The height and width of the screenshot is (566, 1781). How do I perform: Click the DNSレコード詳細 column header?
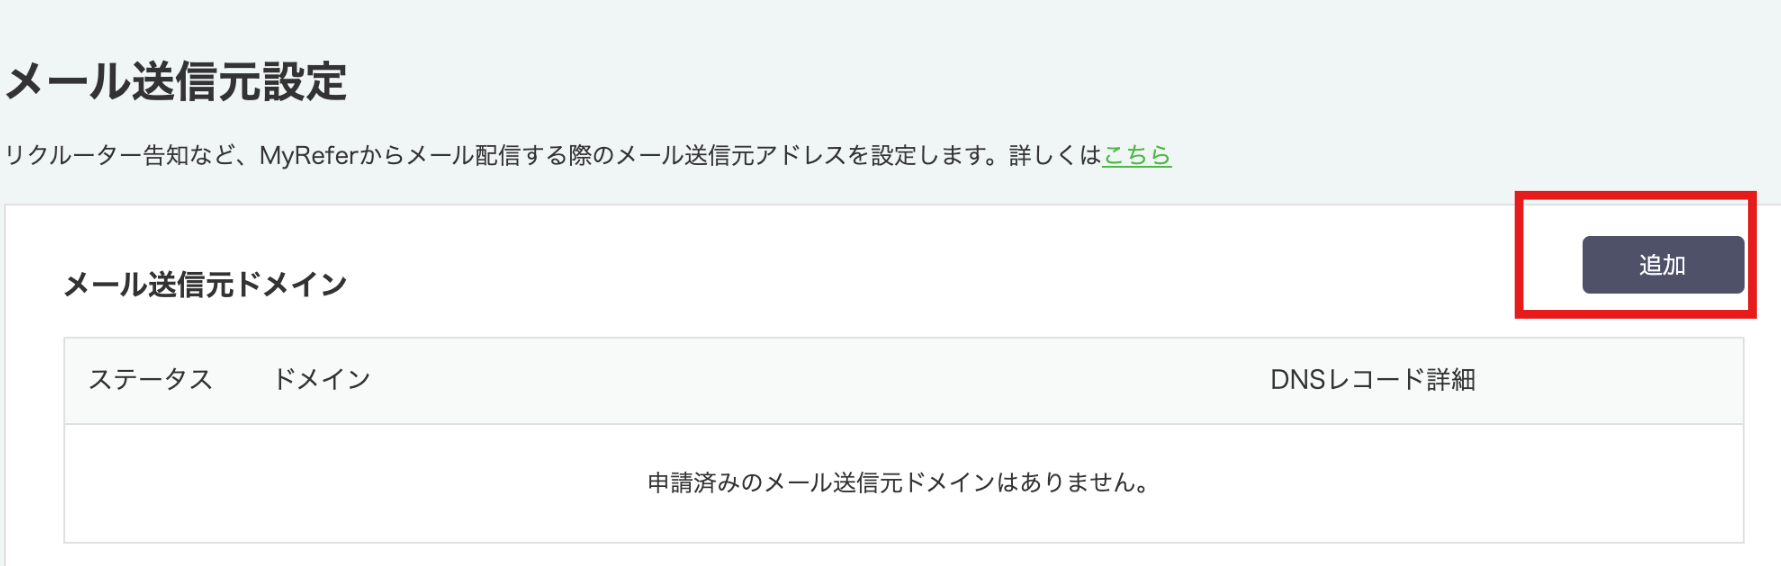tap(1372, 380)
